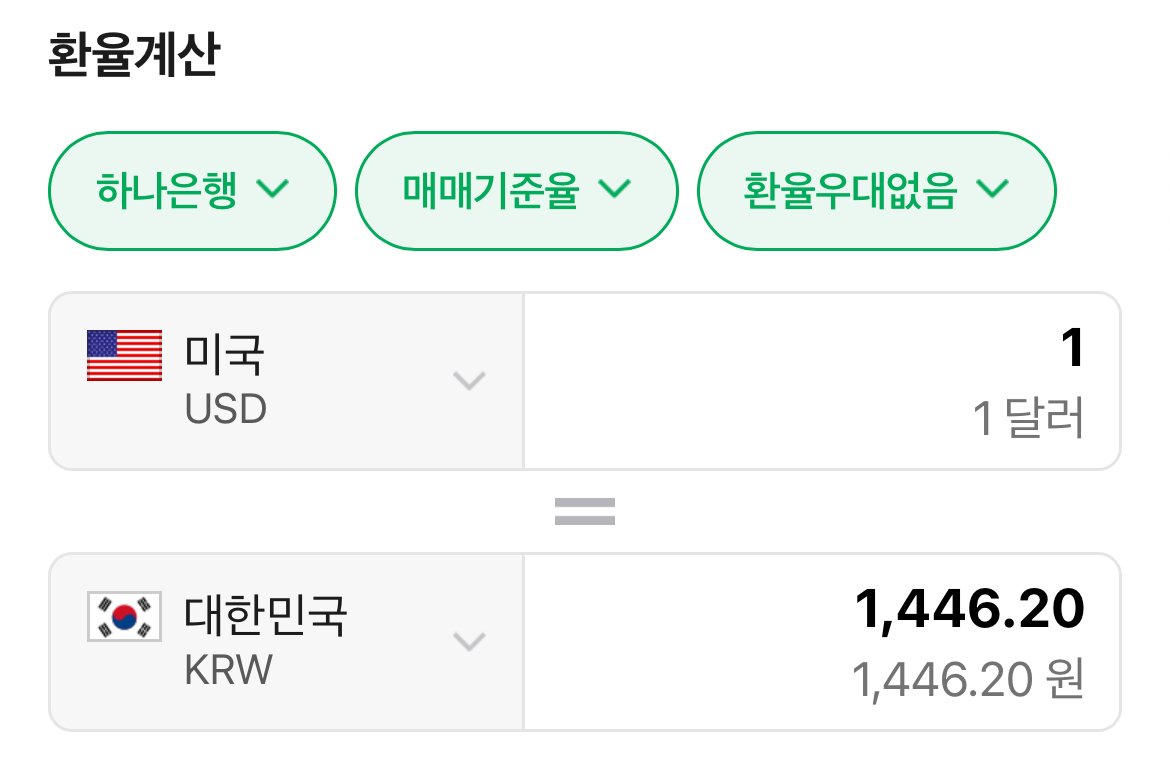Expand the chevron next to 매매기준율
The height and width of the screenshot is (774, 1170).
coord(615,188)
